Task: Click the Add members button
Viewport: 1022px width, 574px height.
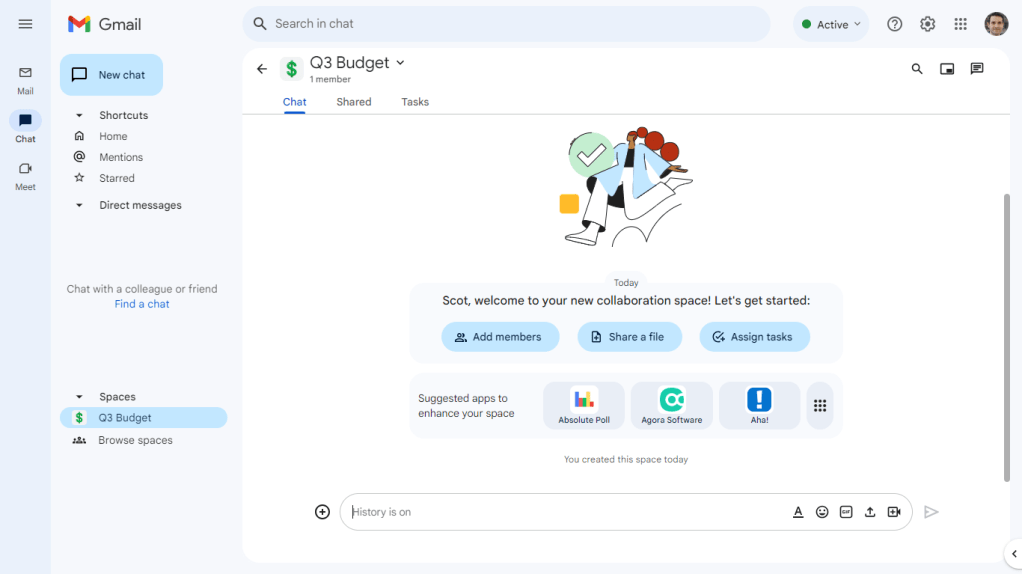Action: [x=501, y=337]
